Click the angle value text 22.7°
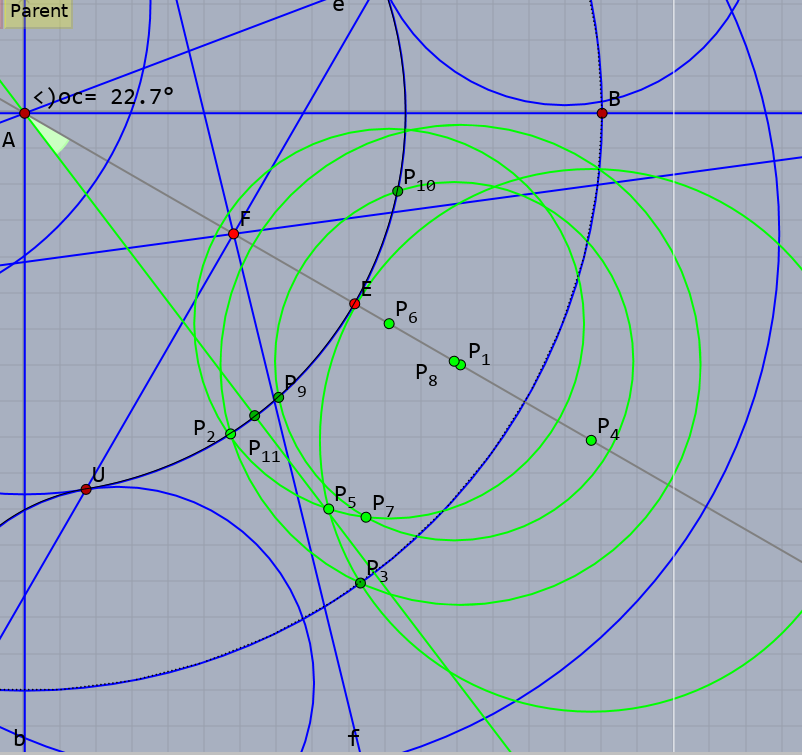The width and height of the screenshot is (802, 755). pos(142,96)
